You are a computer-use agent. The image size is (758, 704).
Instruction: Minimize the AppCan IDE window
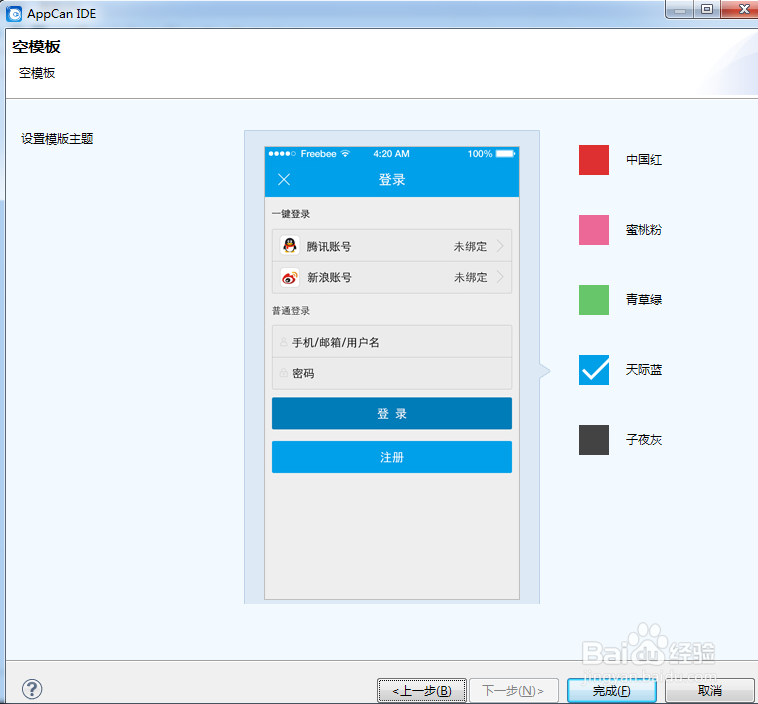680,9
